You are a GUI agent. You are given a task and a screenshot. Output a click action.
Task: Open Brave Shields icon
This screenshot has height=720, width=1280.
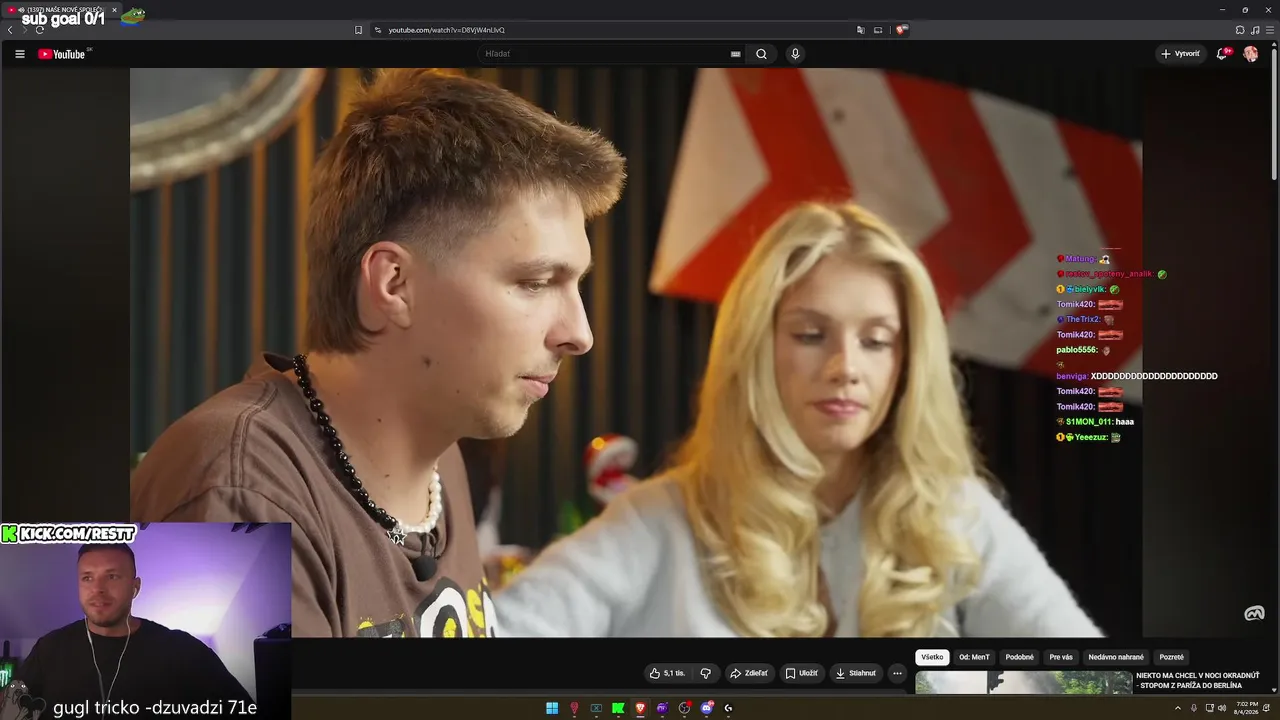click(901, 30)
